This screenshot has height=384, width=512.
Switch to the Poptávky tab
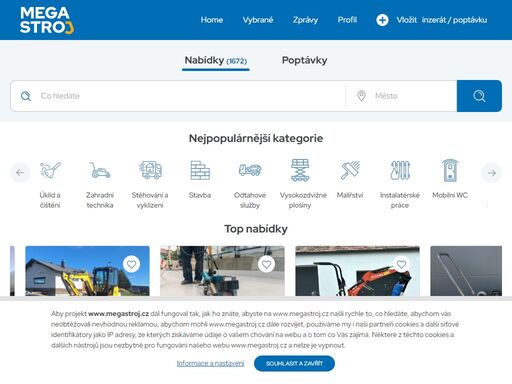pyautogui.click(x=304, y=60)
